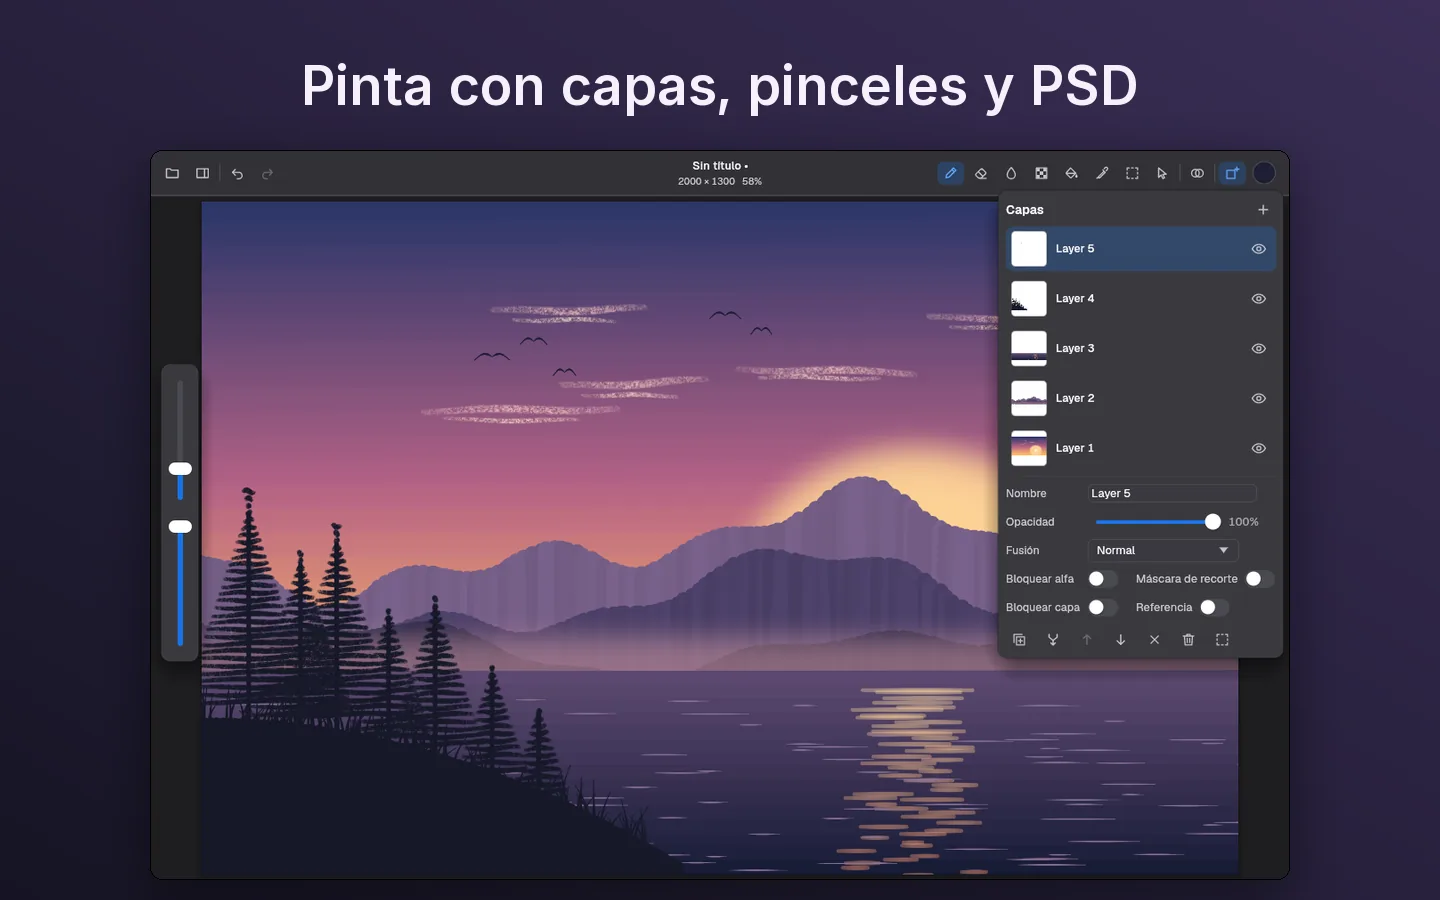Open the Fusión blend mode dropdown
This screenshot has height=900, width=1440.
click(1163, 551)
